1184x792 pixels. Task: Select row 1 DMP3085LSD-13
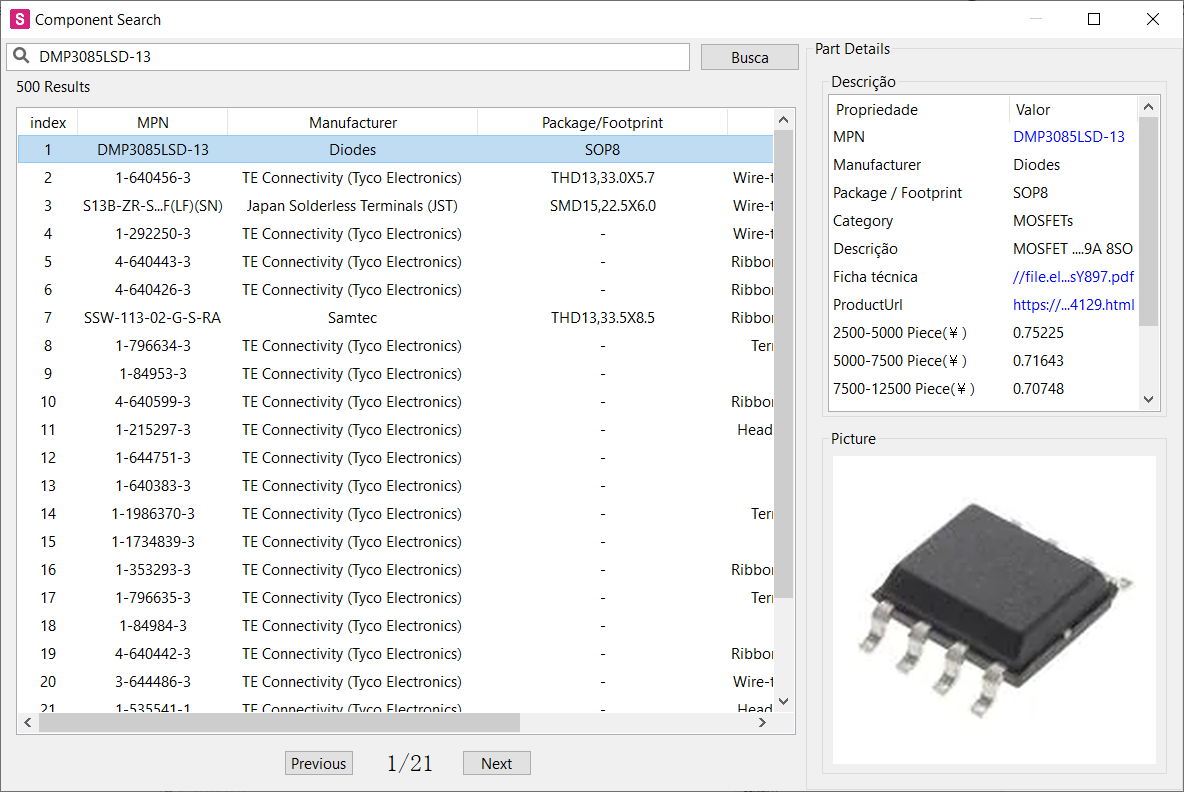396,149
